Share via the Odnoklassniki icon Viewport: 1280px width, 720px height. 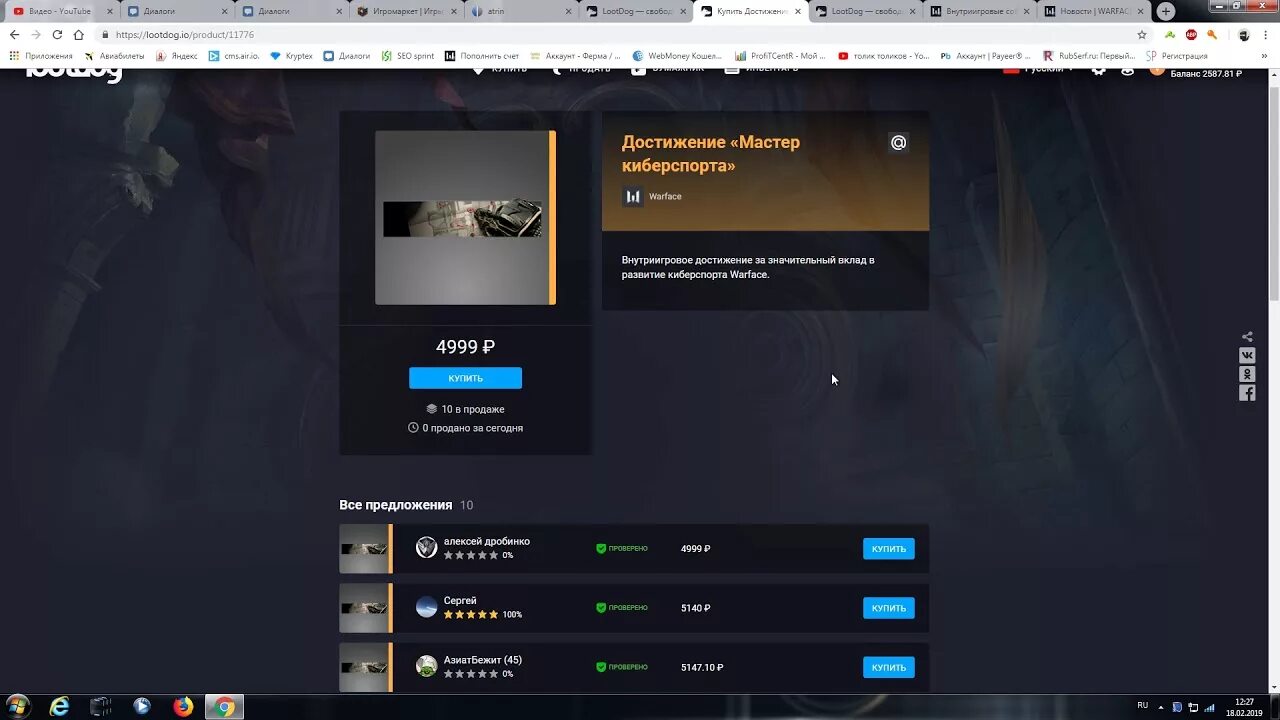(1247, 374)
